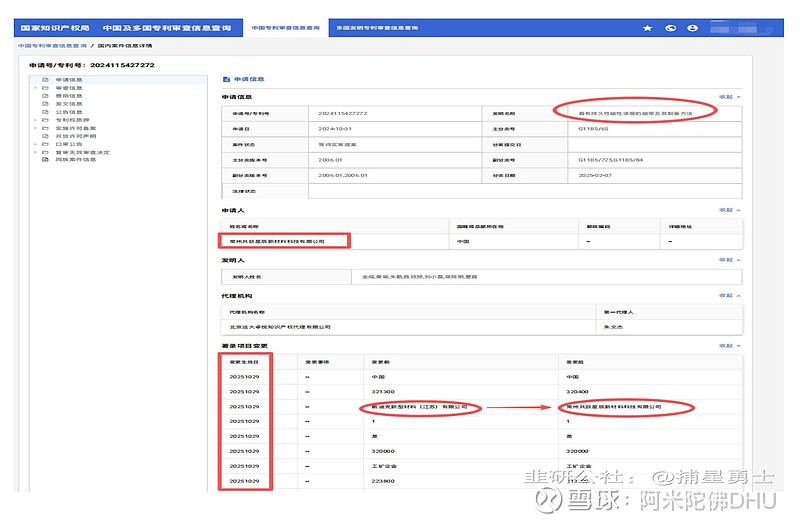Click the 中国专利审查信息查询 breadcrumb link
The image size is (800, 525).
click(53, 46)
